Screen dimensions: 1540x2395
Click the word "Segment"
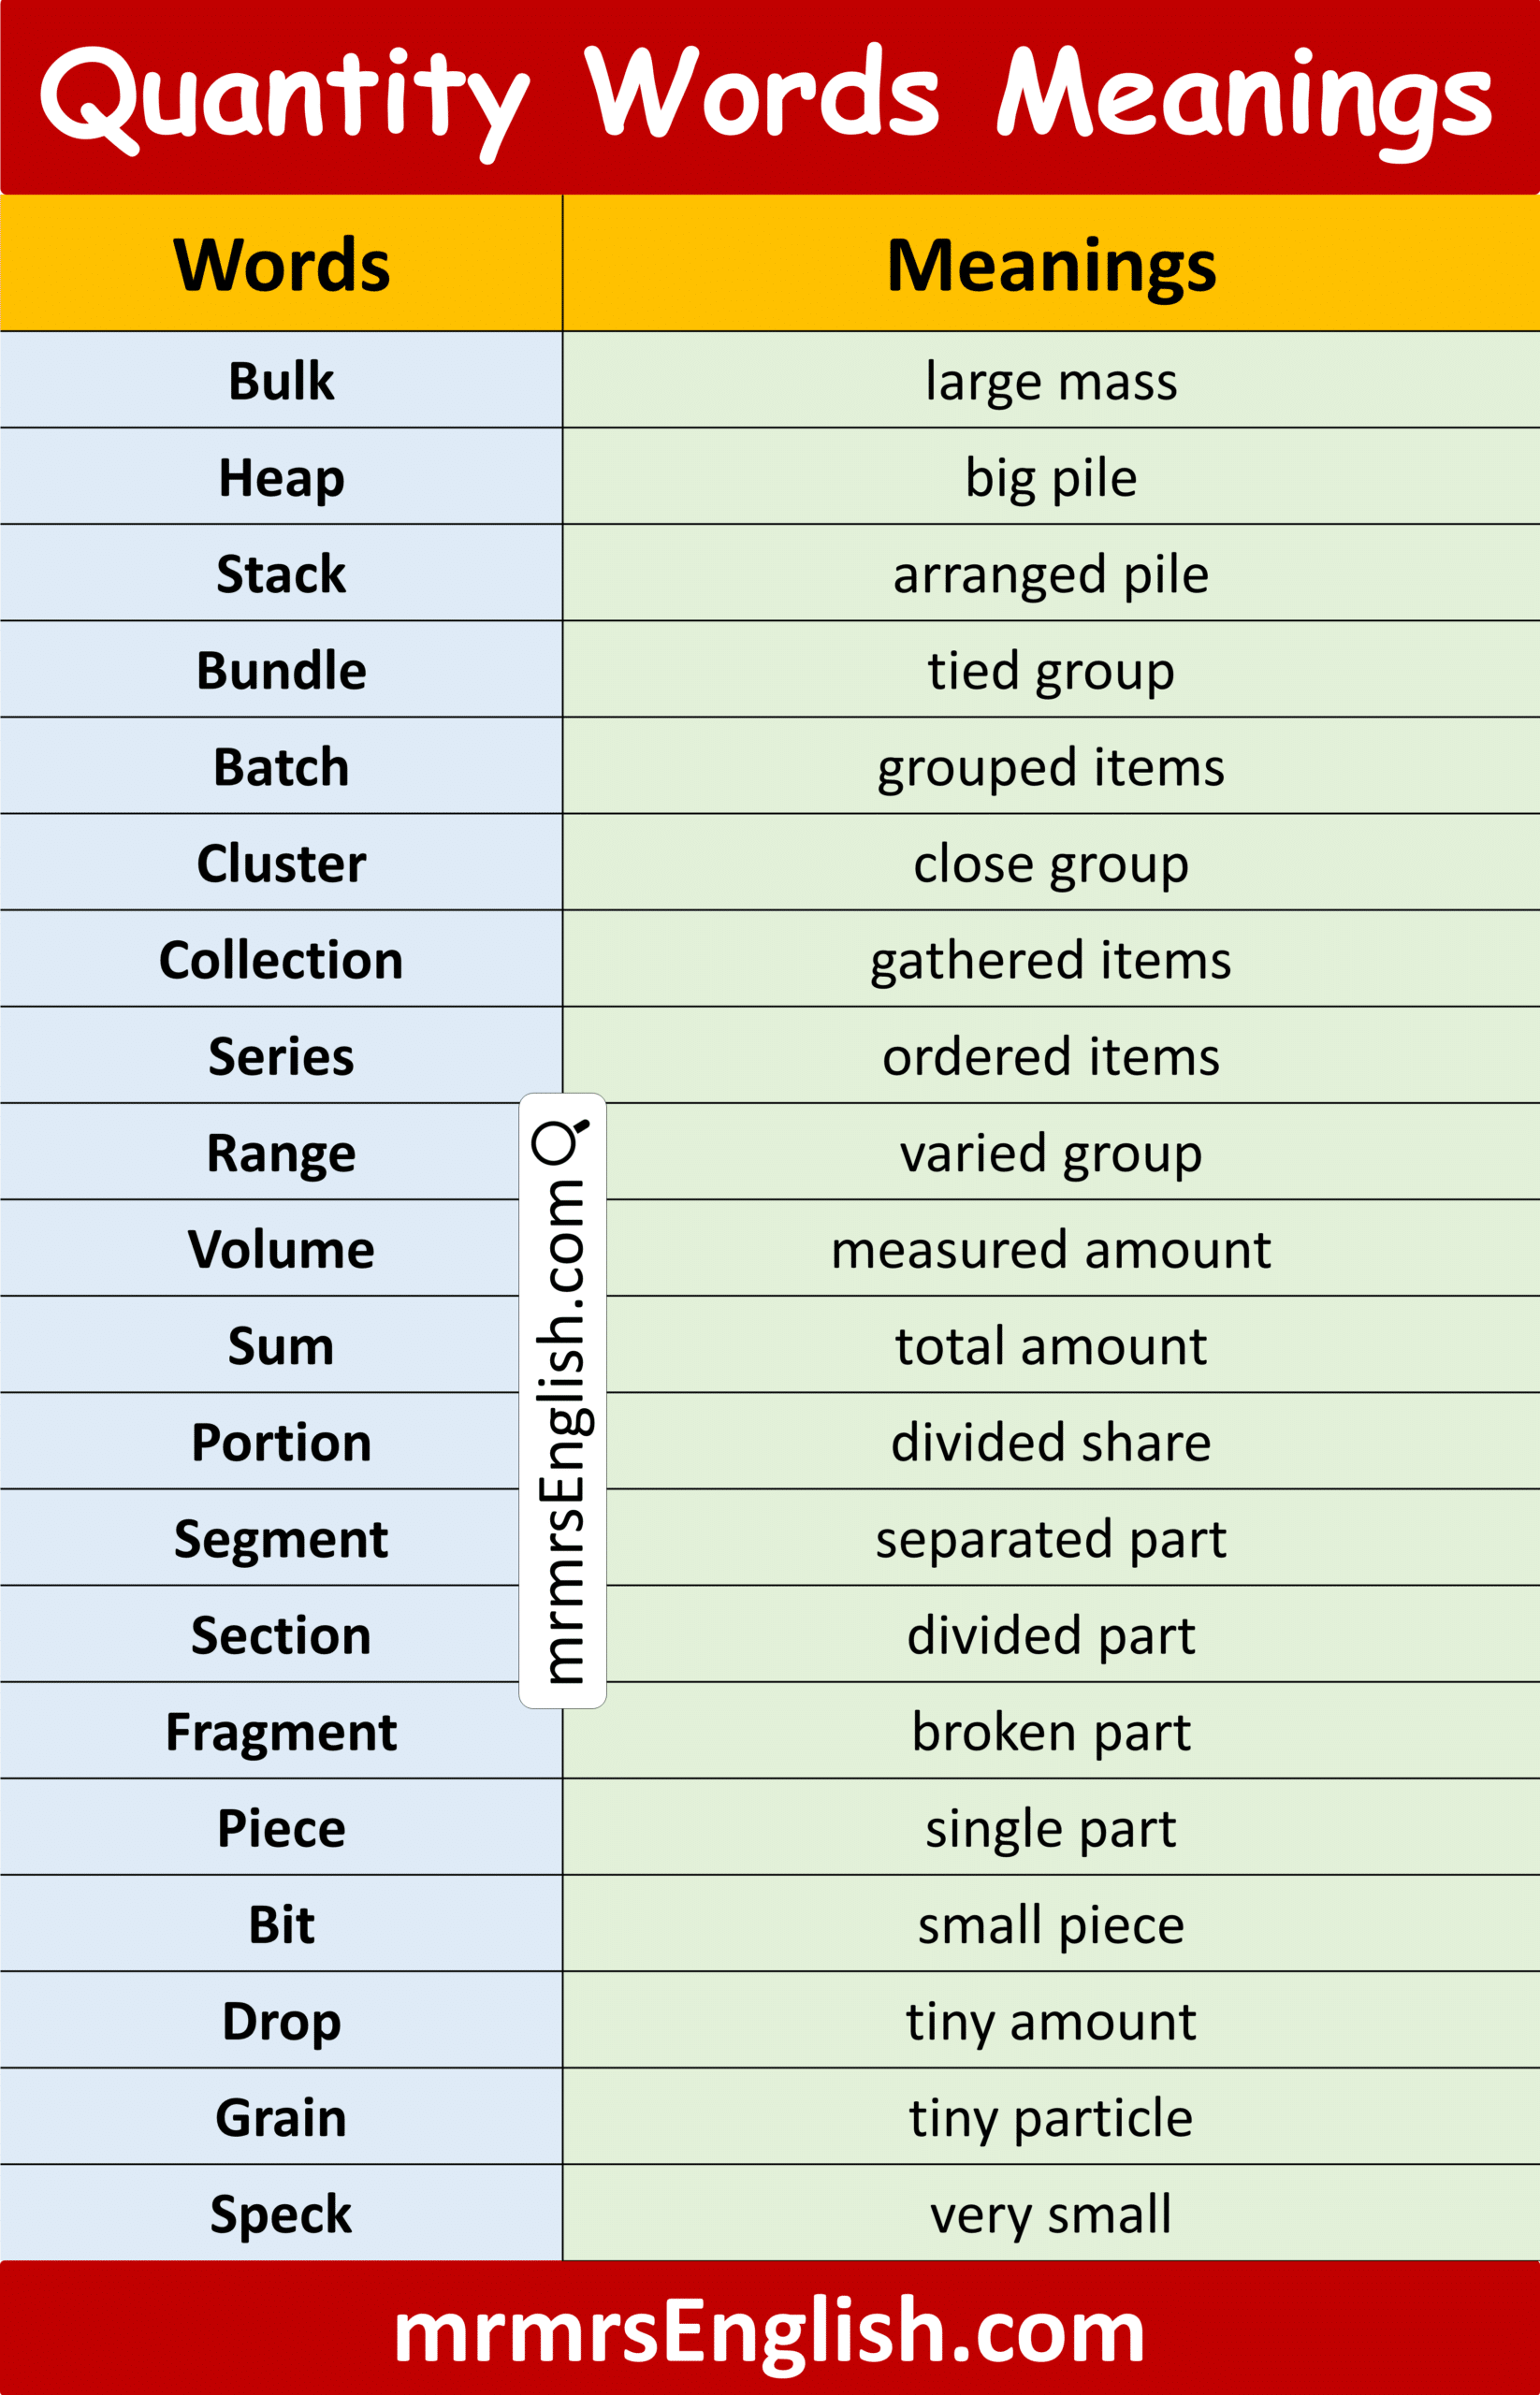pos(281,1539)
